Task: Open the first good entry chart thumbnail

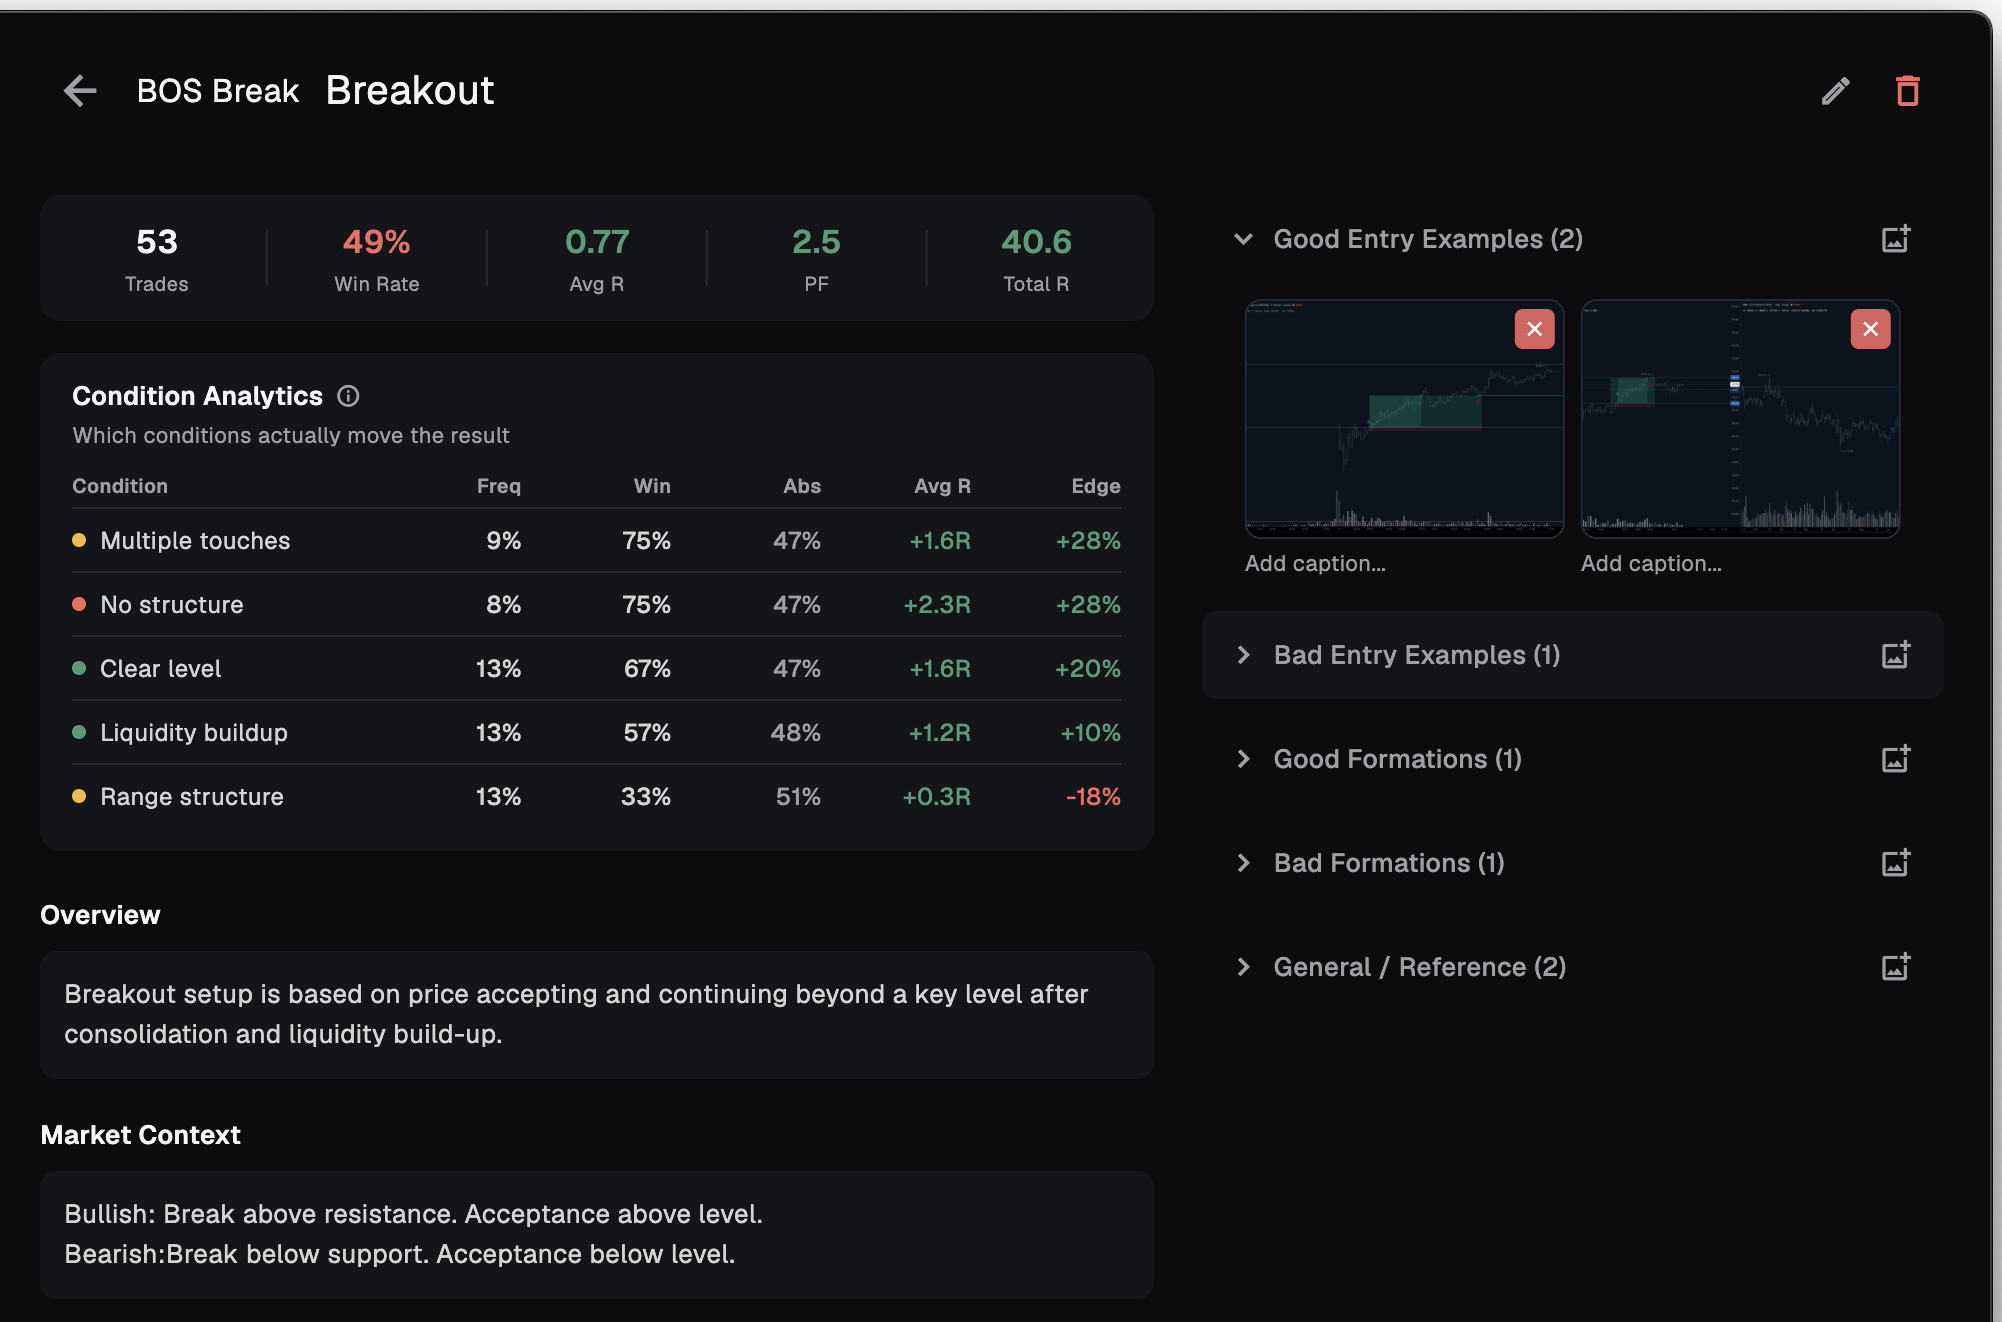Action: click(x=1404, y=418)
